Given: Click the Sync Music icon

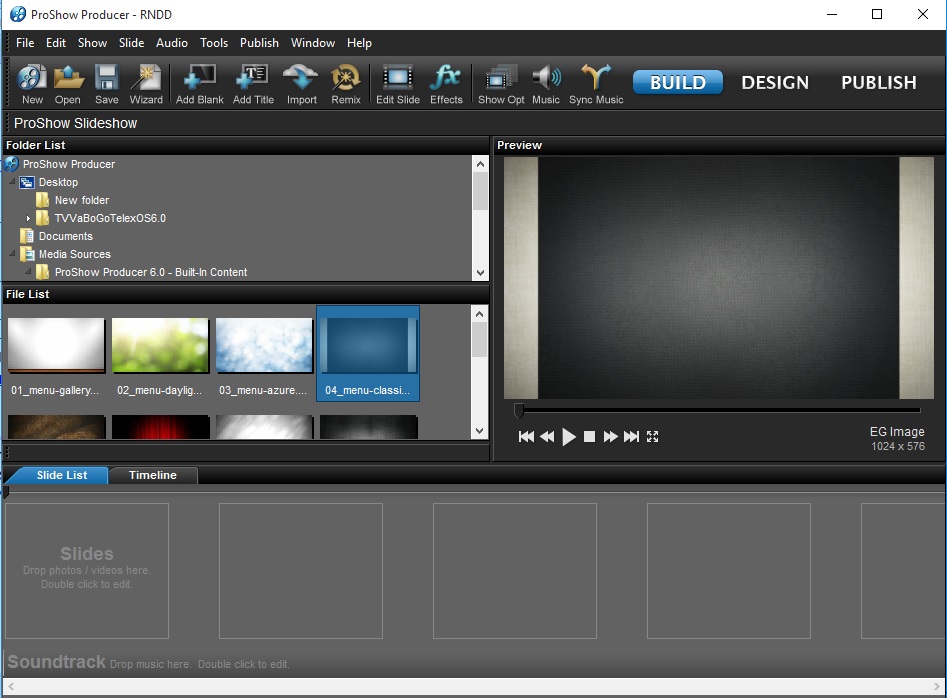Looking at the screenshot, I should pos(595,85).
